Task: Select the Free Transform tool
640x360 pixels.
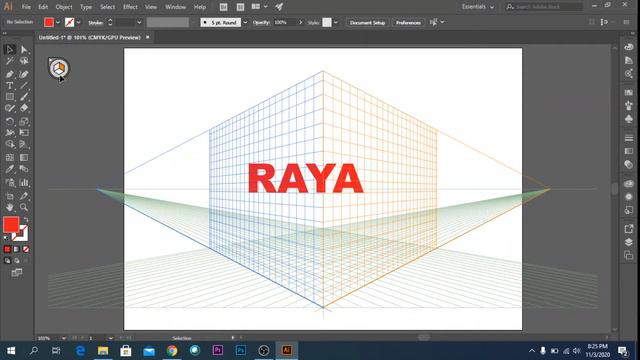Action: 24,133
